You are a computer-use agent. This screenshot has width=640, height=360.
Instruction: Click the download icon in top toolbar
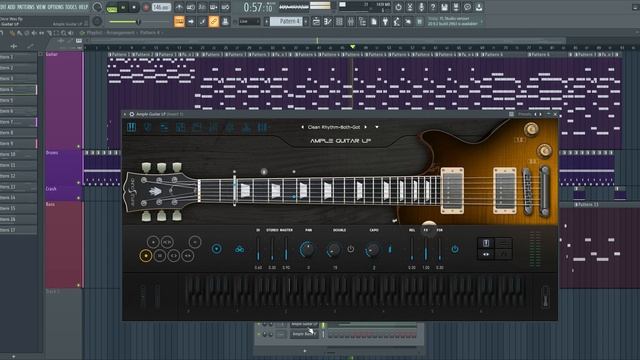click(x=479, y=7)
